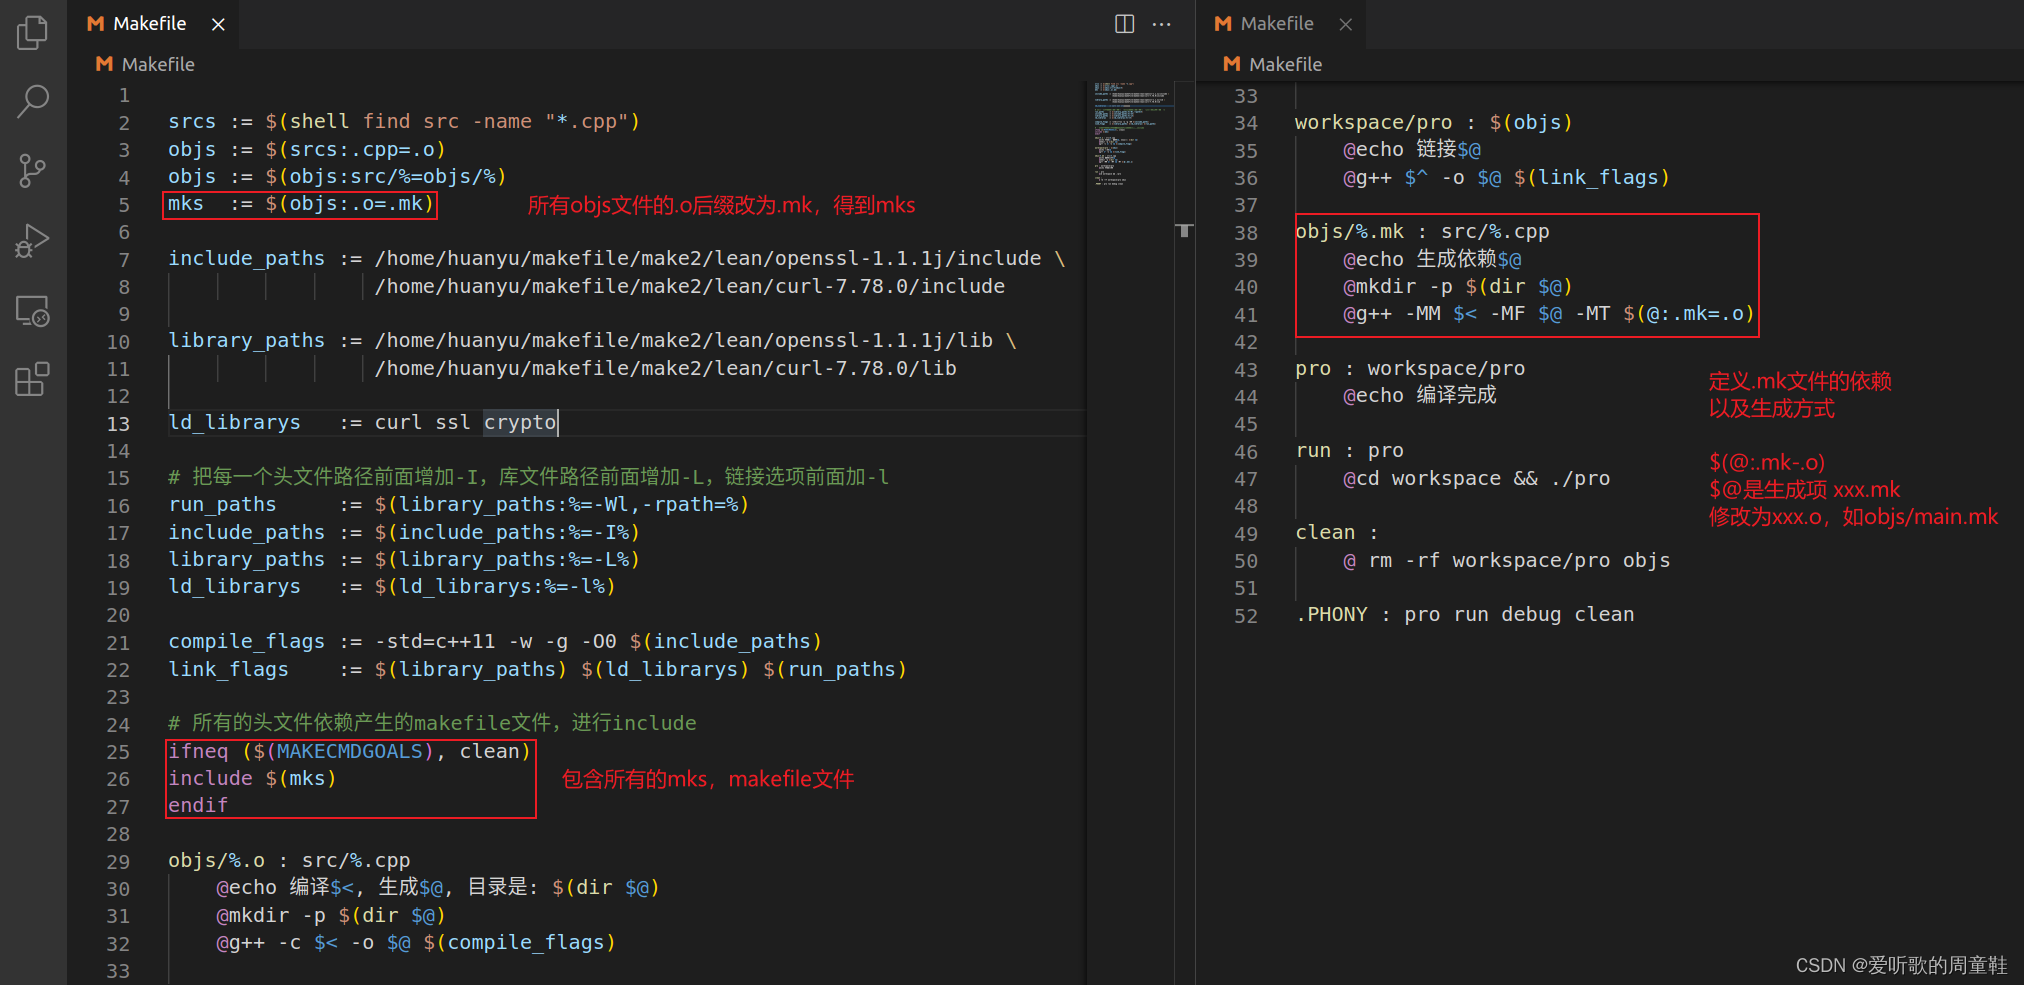This screenshot has width=2024, height=985.
Task: Click the '@mkdir -p $(dir $@)' line 40
Action: (x=1457, y=287)
